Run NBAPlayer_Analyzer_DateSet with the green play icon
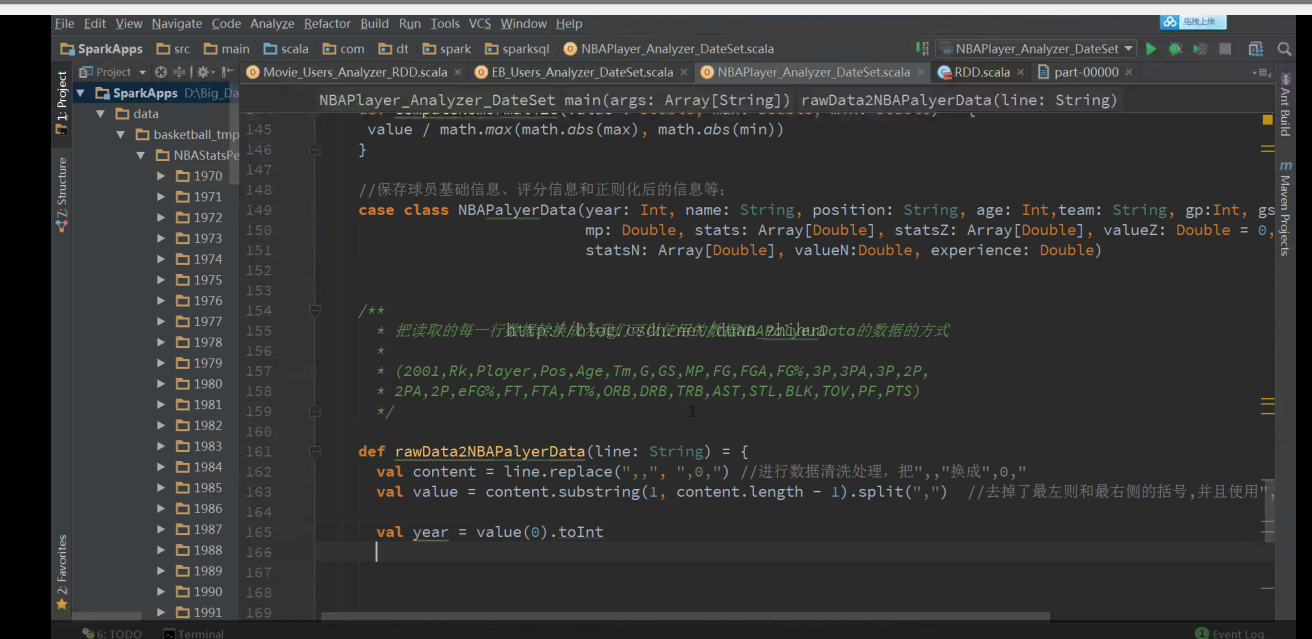 pos(1151,48)
